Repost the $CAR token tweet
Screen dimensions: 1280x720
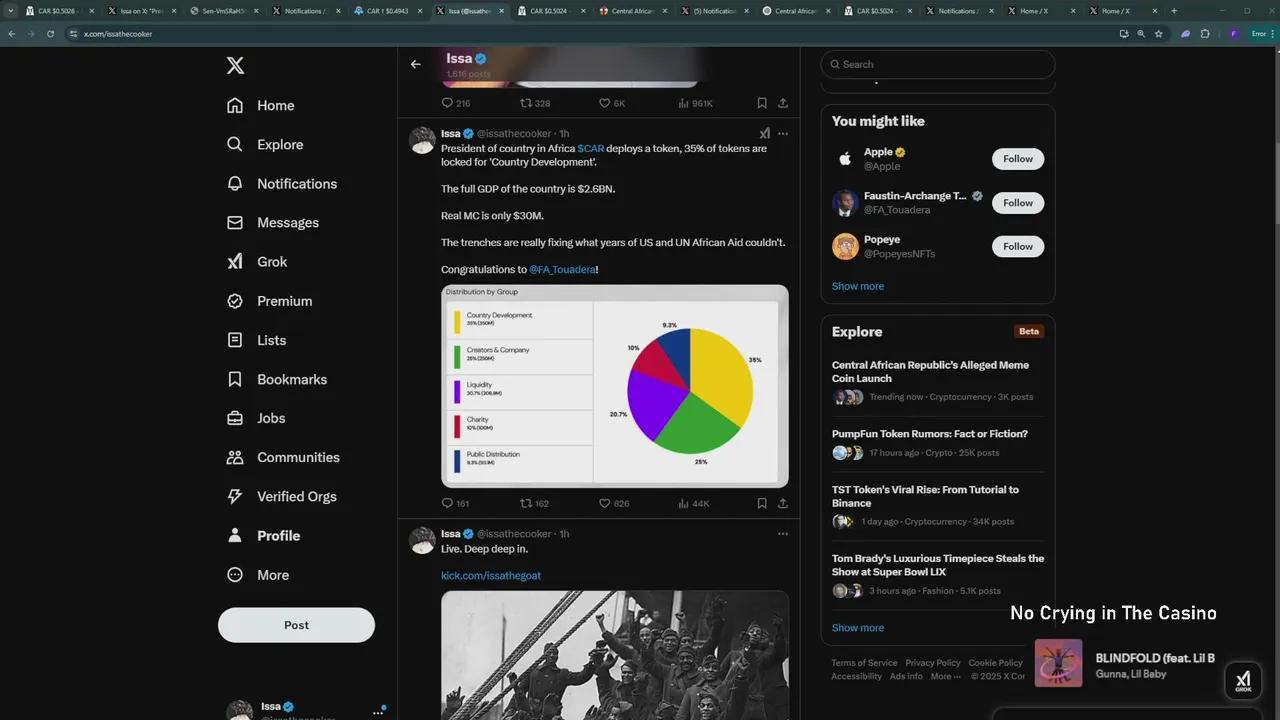click(526, 503)
